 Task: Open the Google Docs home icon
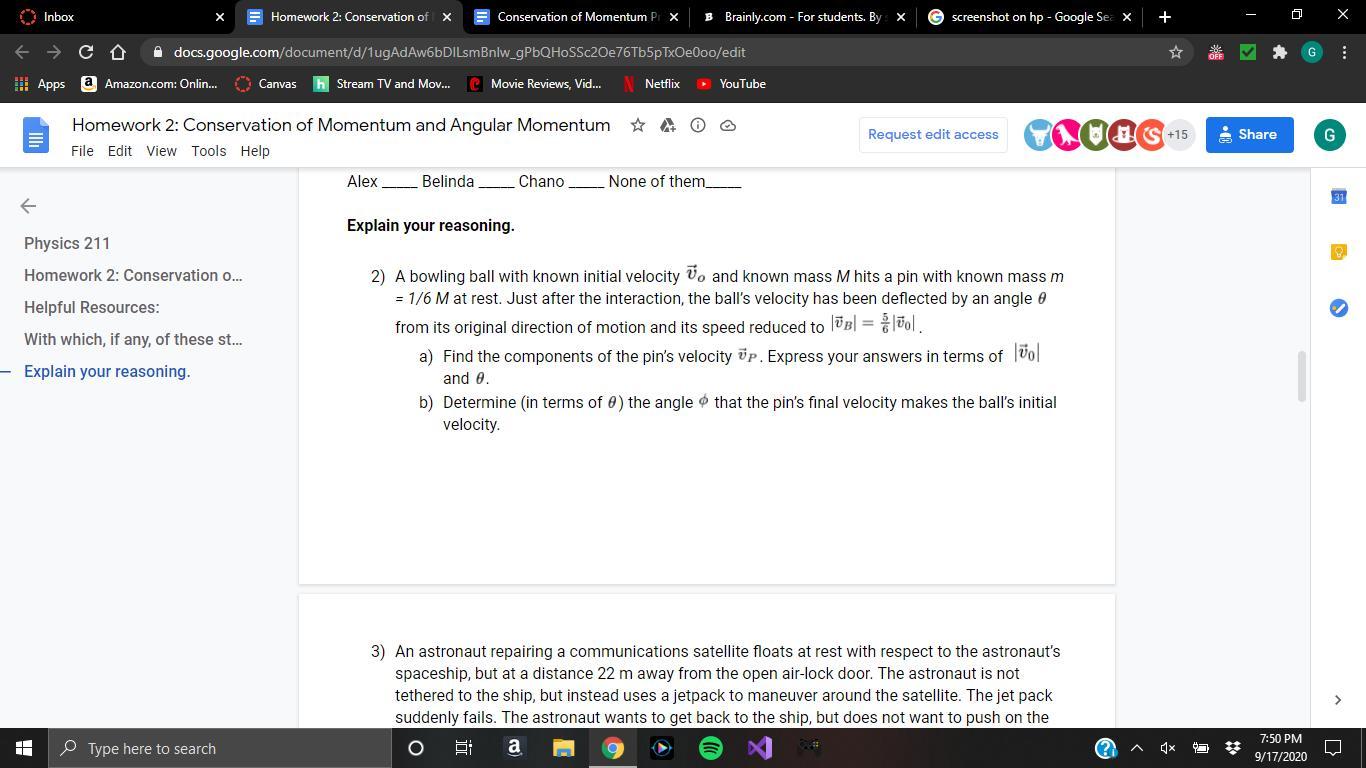tap(35, 136)
